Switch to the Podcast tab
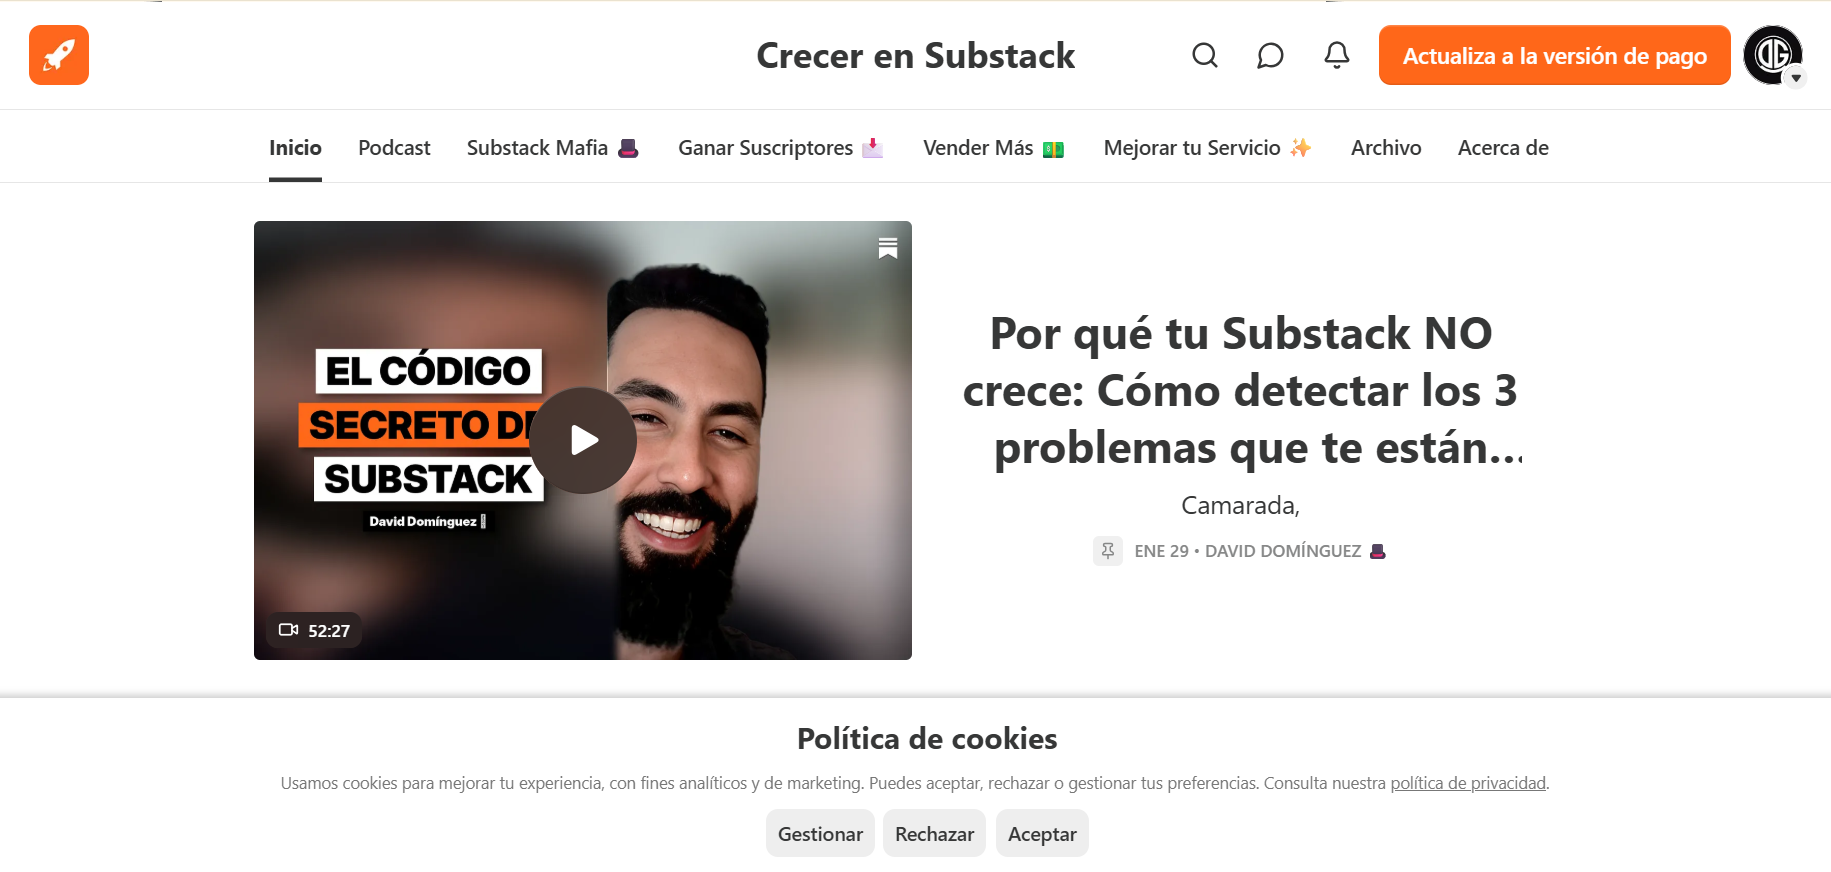 394,148
